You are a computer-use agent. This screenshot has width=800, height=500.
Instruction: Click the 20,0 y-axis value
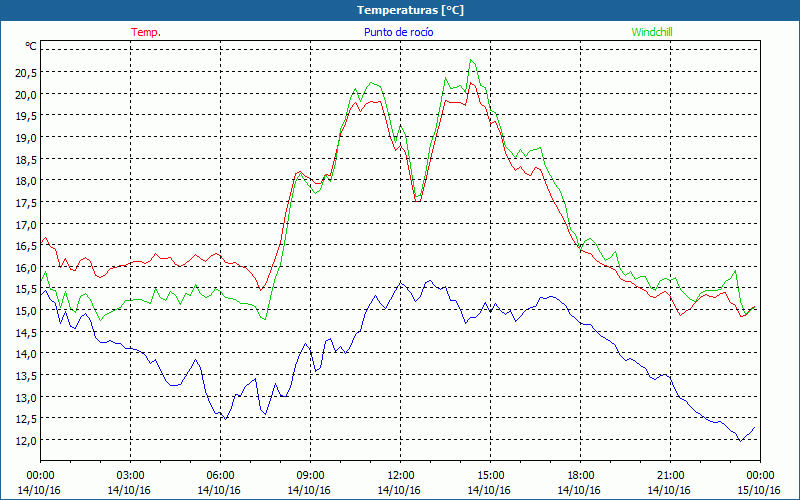coord(26,94)
